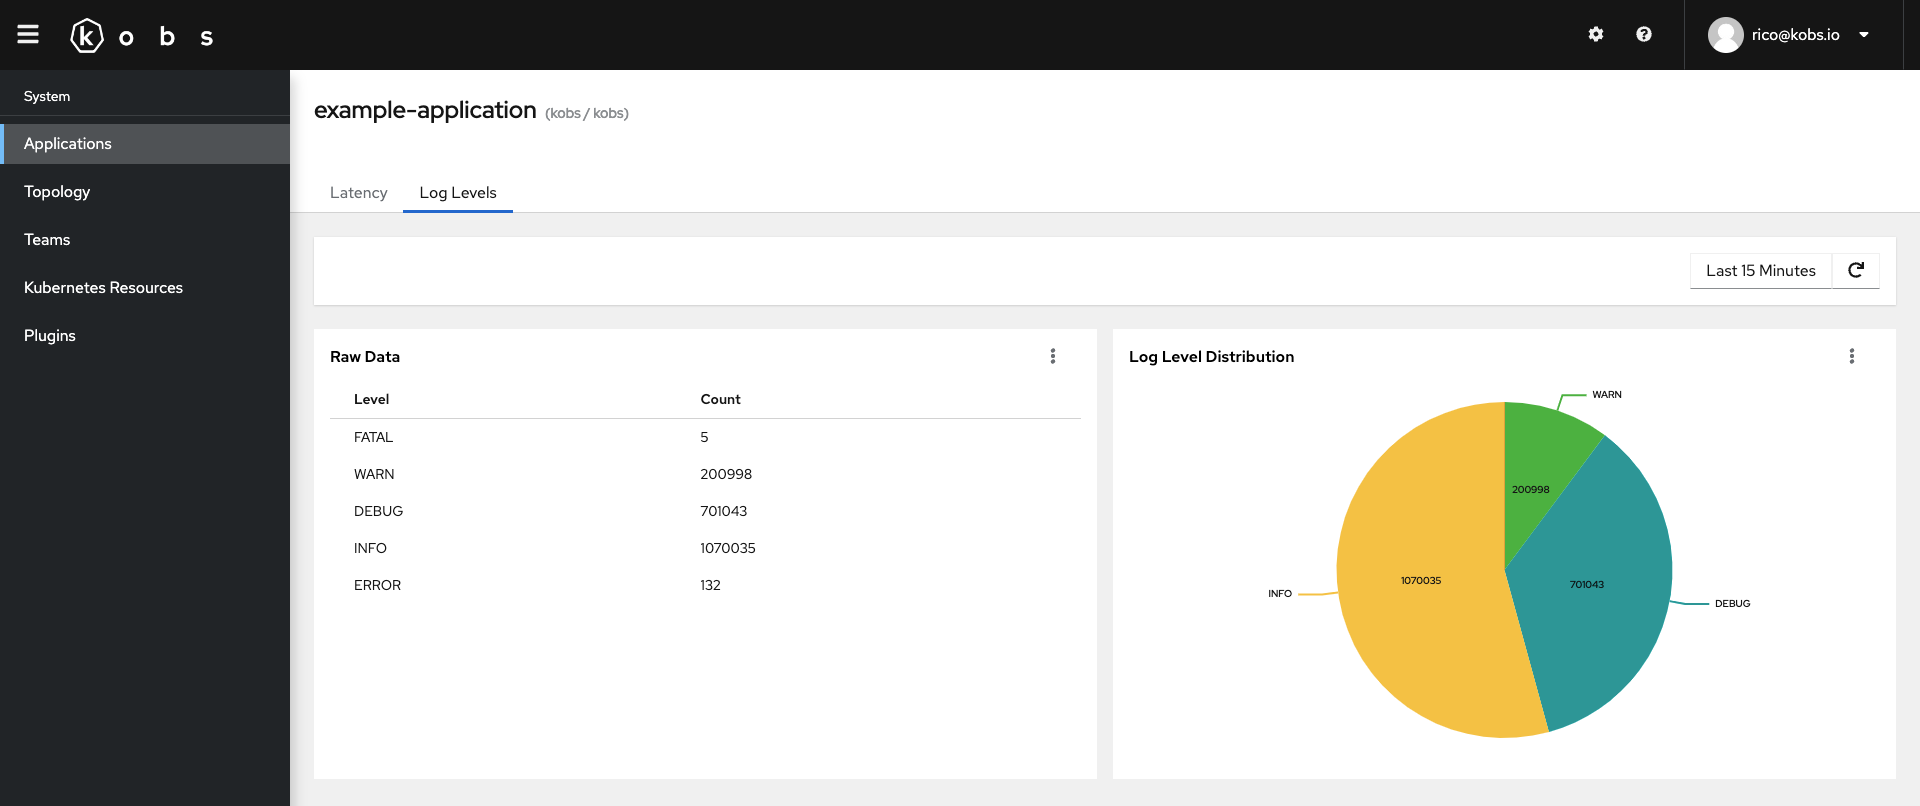Click the kobs logo

141,36
